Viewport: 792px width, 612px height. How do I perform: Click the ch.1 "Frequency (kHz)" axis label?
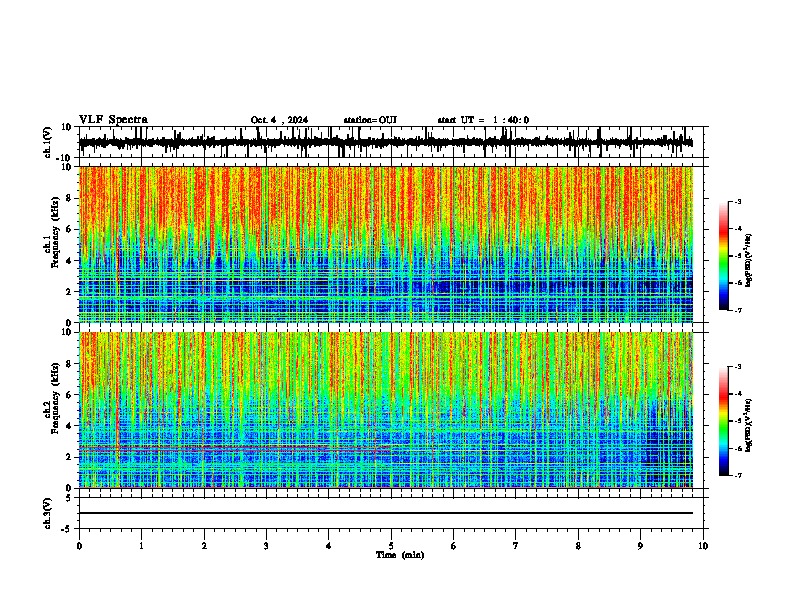tap(55, 232)
